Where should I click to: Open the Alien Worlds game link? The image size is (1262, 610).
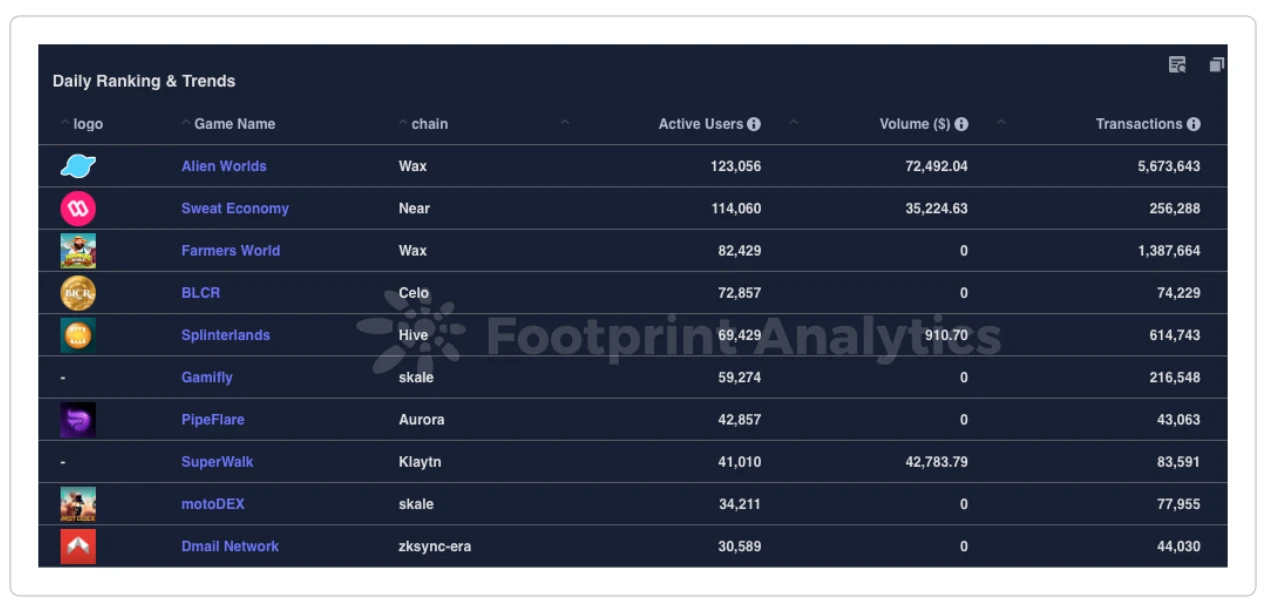click(224, 166)
